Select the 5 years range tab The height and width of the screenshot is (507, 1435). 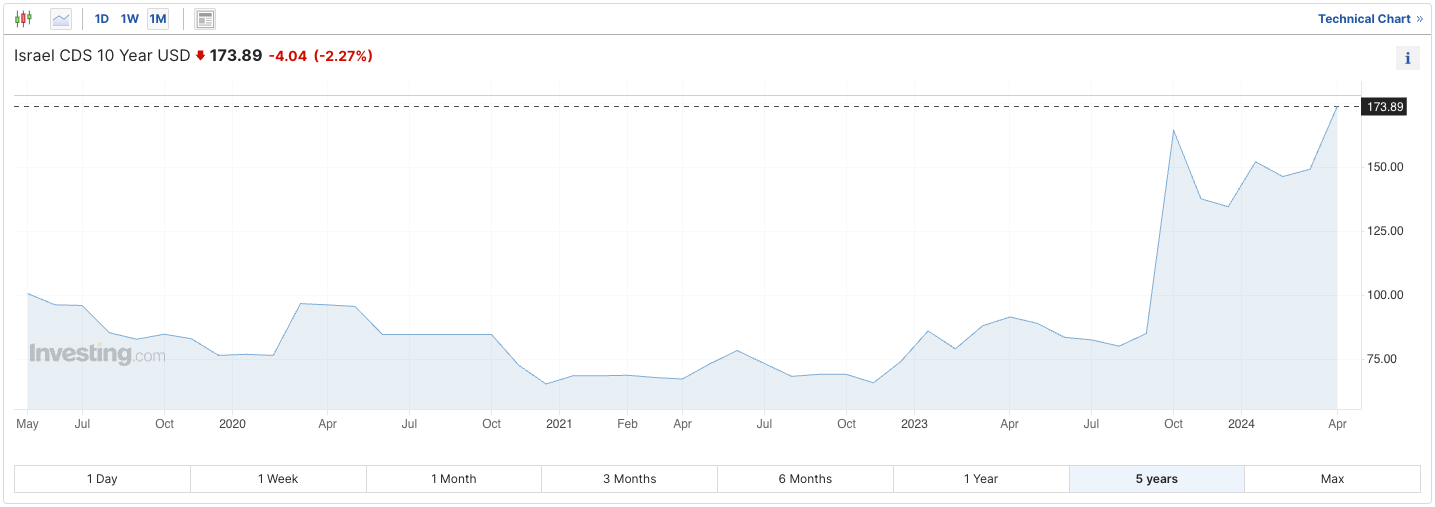click(1156, 479)
